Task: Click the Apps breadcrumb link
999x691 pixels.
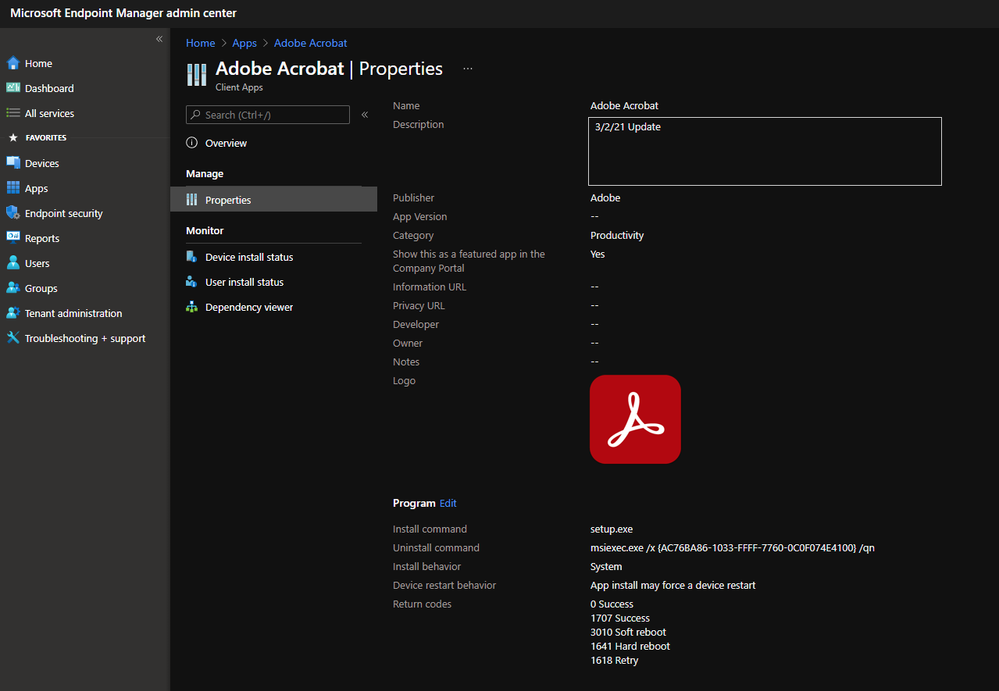Action: pyautogui.click(x=244, y=43)
